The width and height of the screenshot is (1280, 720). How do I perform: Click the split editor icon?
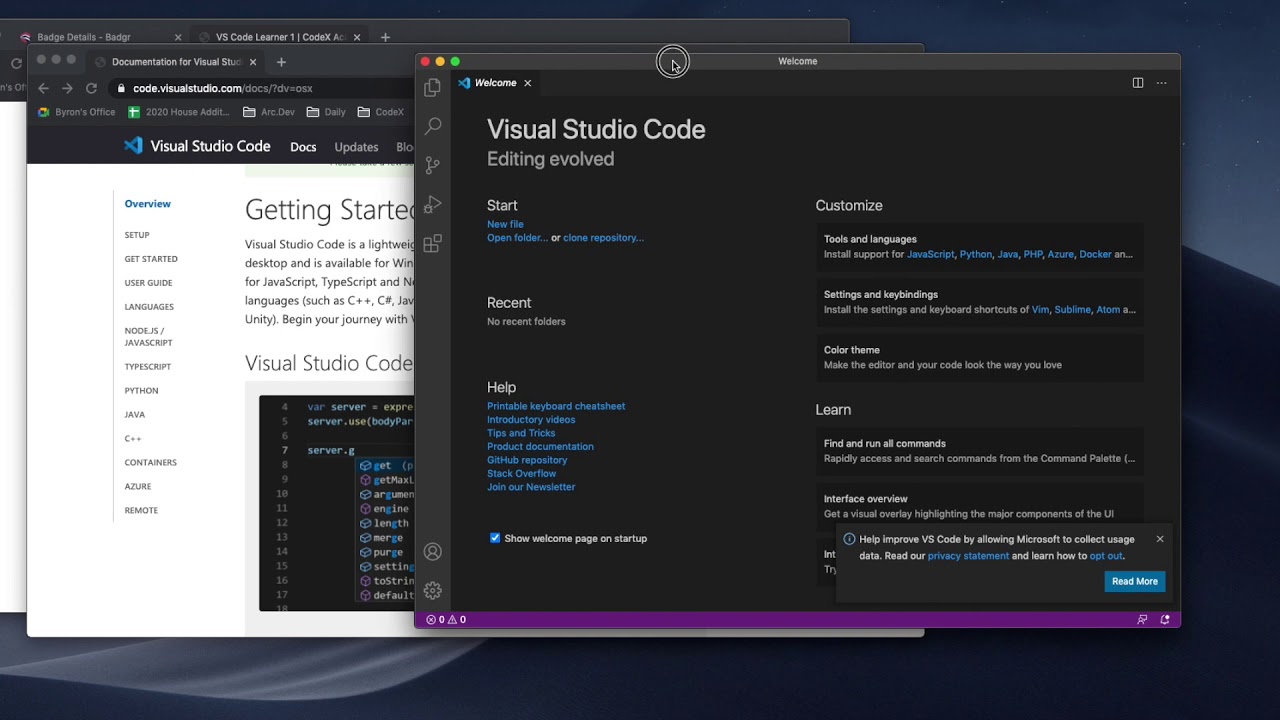(1138, 83)
